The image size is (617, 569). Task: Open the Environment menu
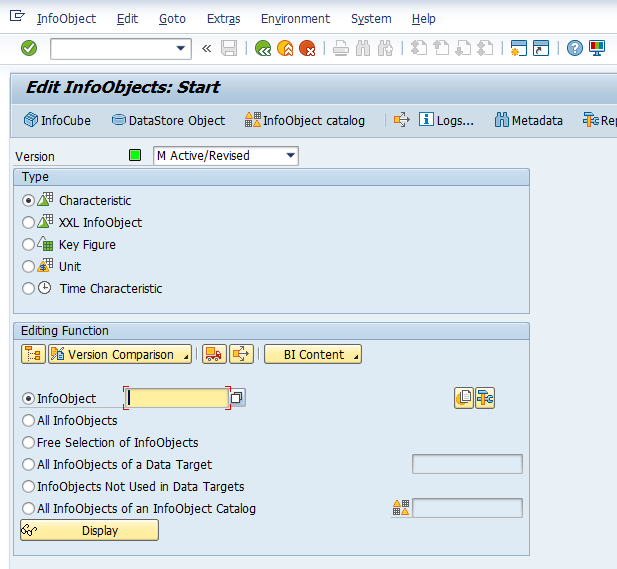click(x=295, y=19)
